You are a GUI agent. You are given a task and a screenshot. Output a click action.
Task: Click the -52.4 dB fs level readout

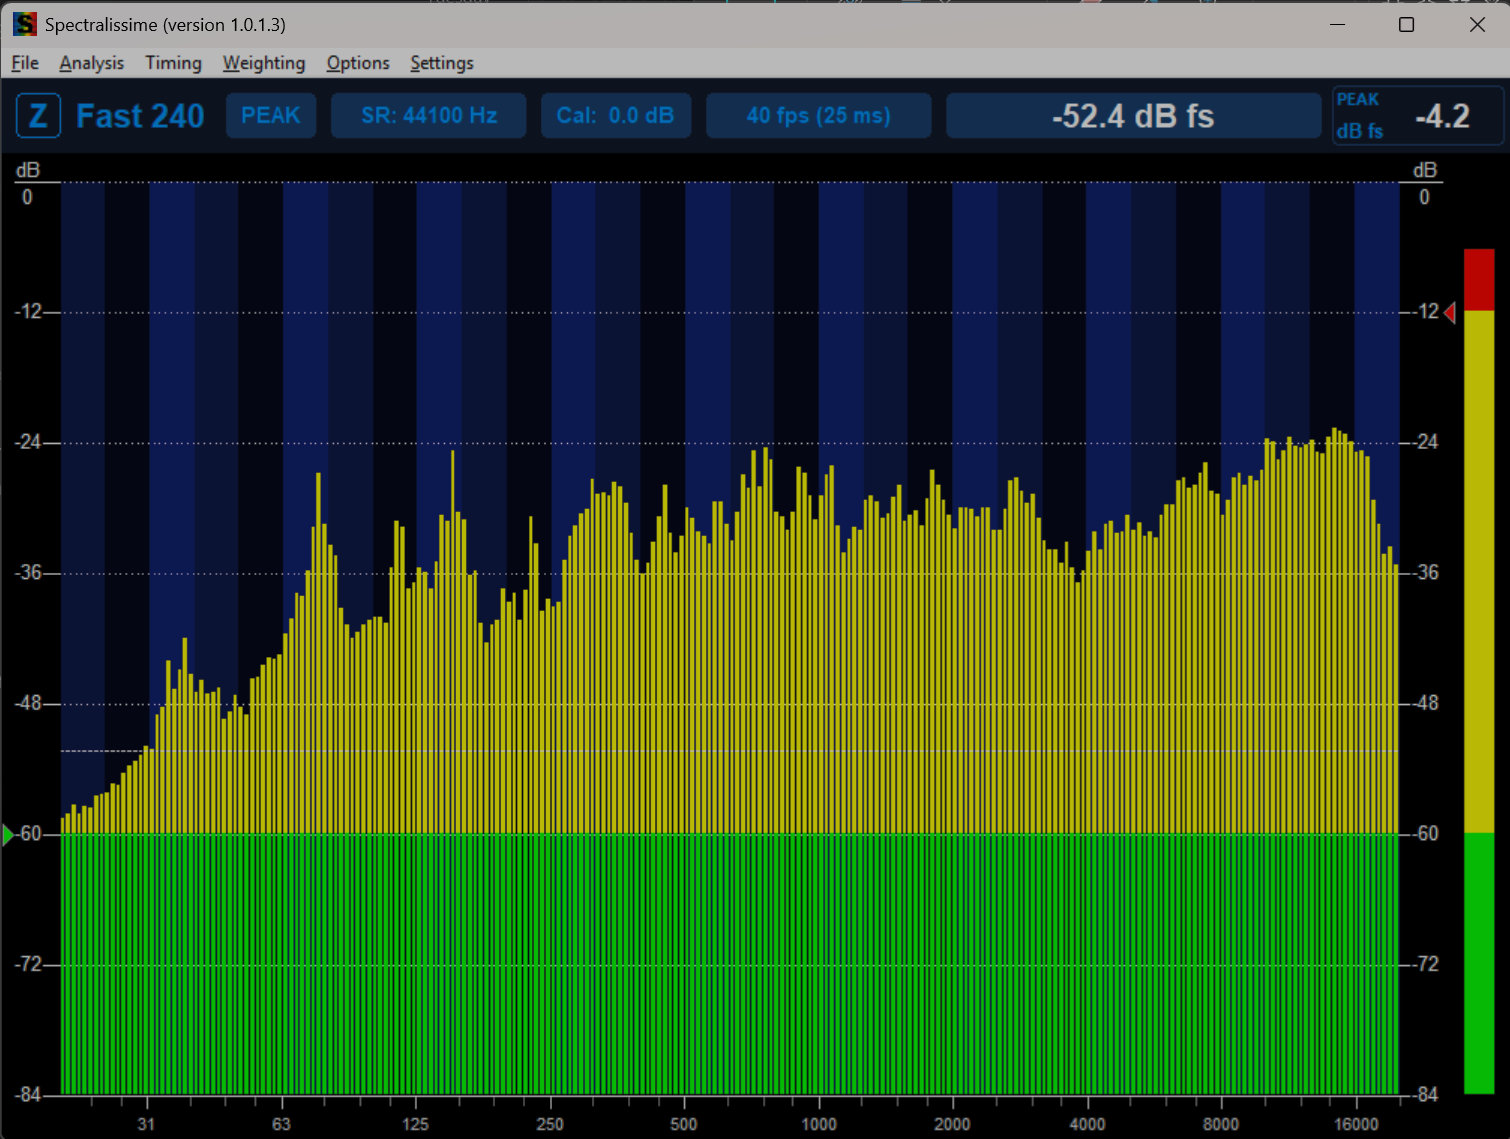point(1133,116)
